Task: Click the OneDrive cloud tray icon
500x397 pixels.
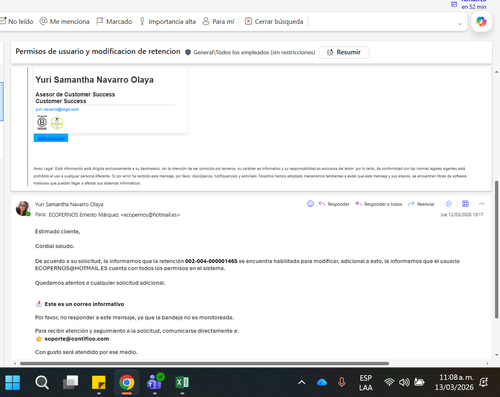Action: (322, 382)
